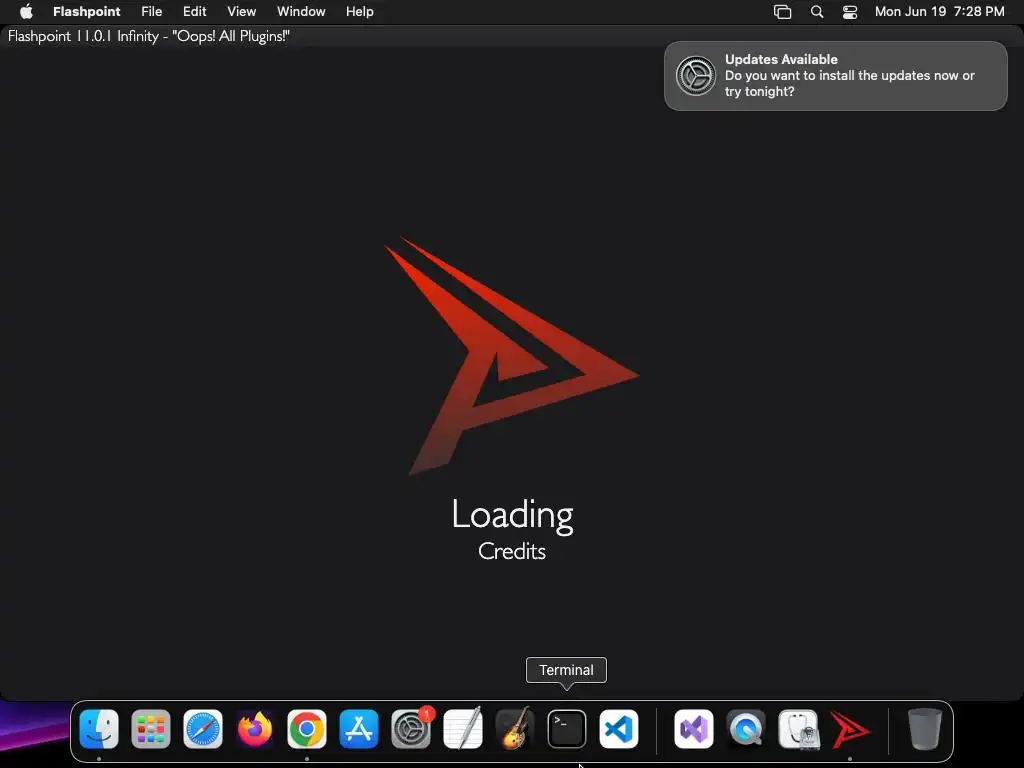Click the gear icon in the Updates notification
Viewport: 1024px width, 768px height.
pos(695,76)
